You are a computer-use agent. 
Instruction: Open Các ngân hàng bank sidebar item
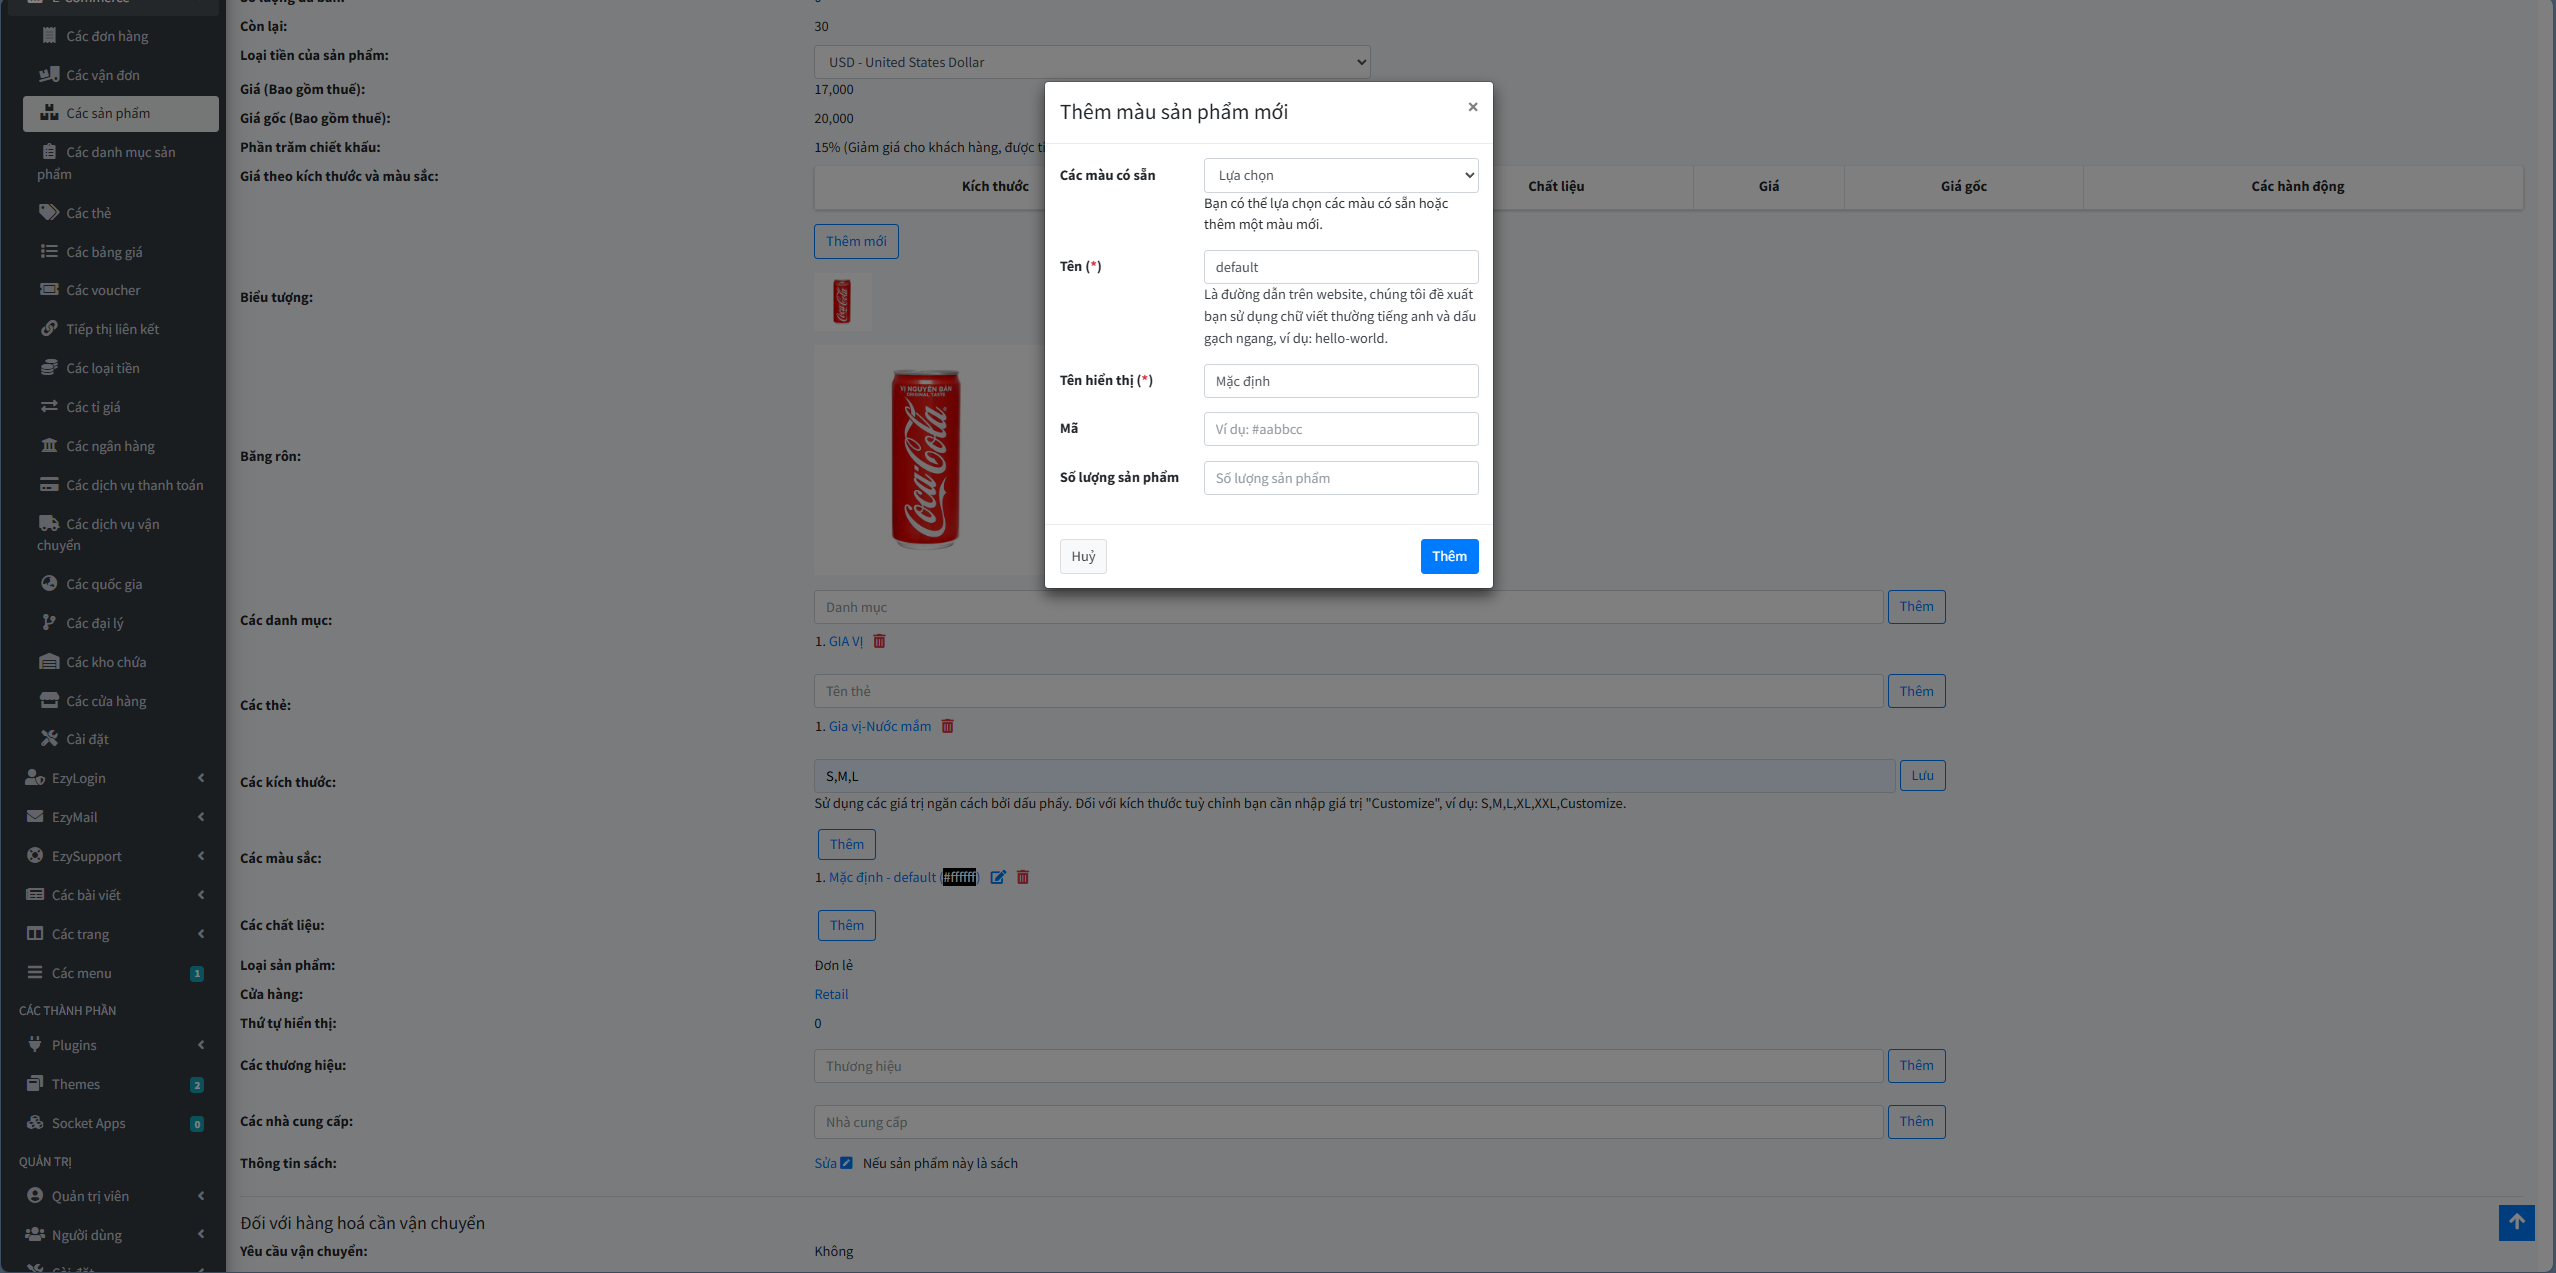point(110,446)
